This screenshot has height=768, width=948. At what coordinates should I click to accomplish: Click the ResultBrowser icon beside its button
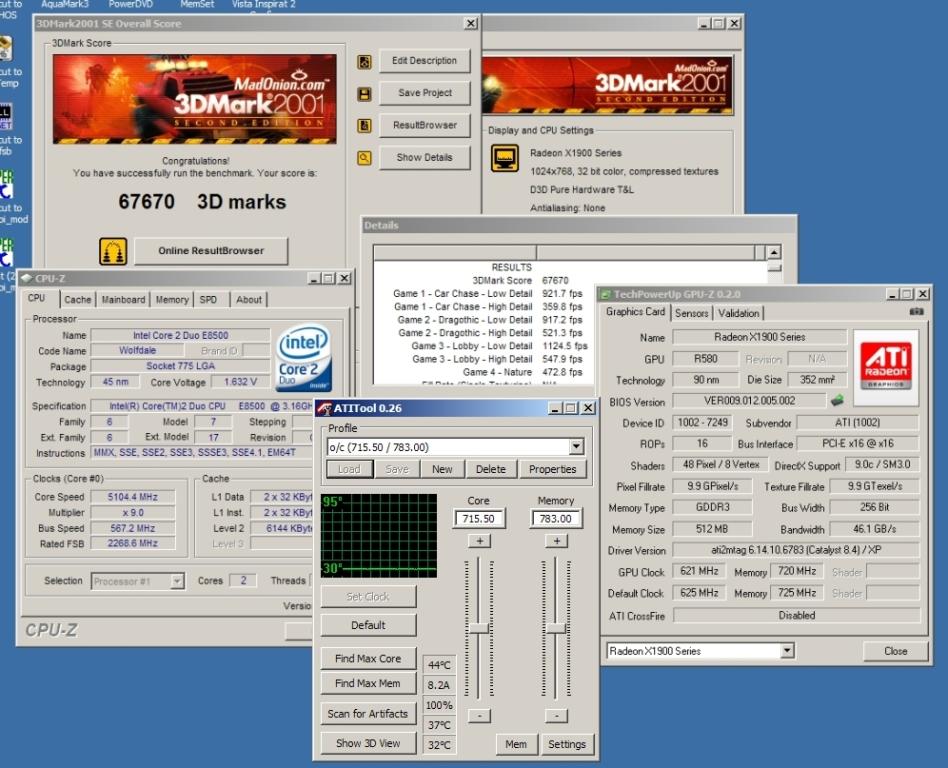[x=364, y=126]
